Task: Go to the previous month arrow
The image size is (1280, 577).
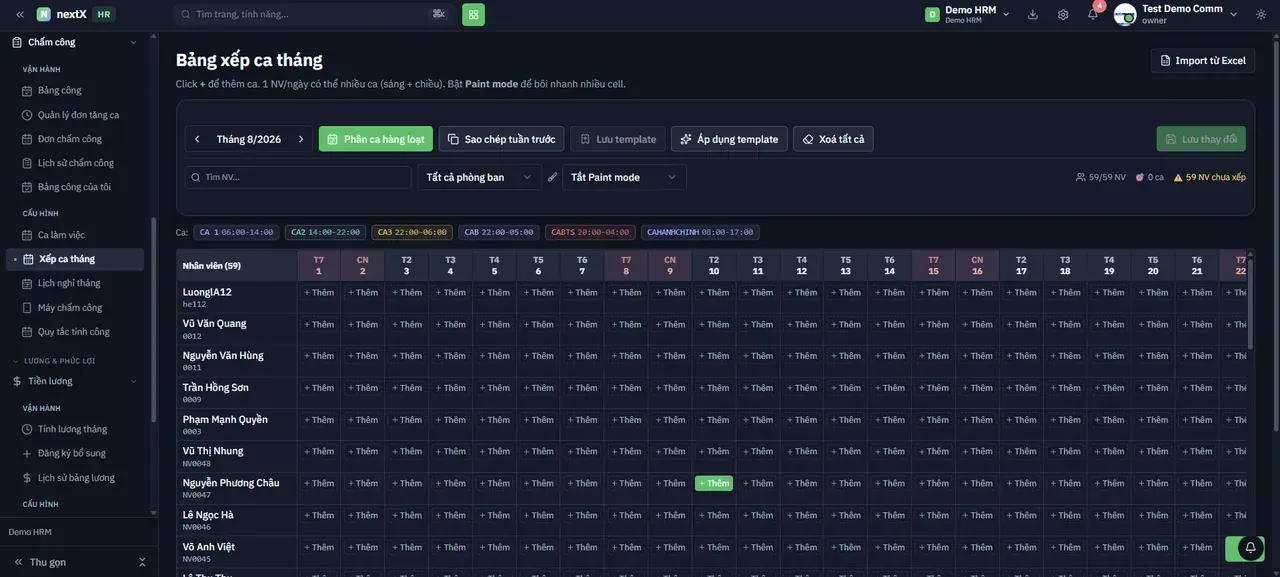Action: pyautogui.click(x=197, y=139)
